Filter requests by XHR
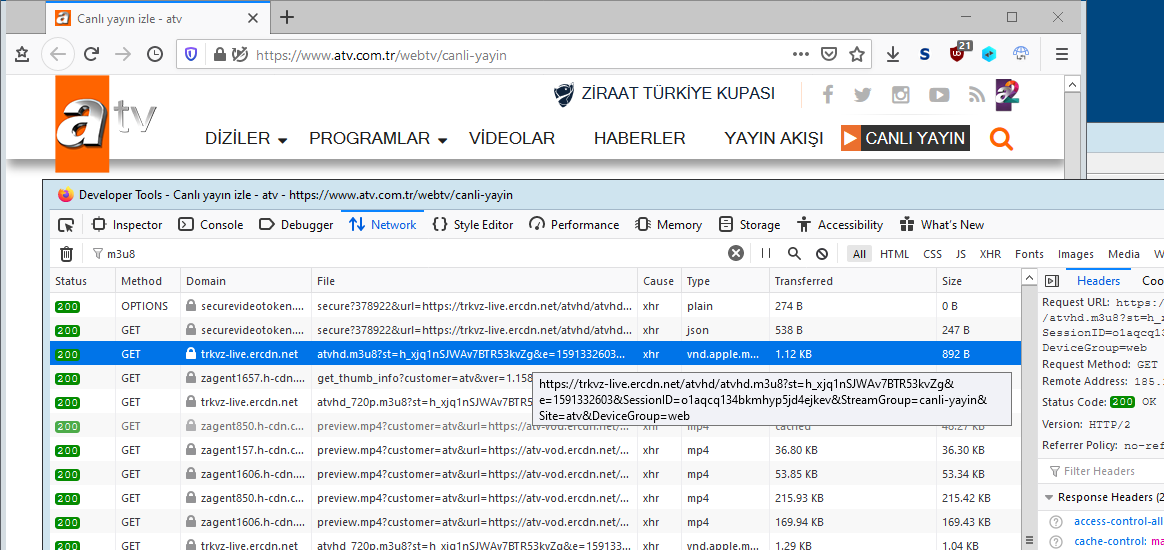Screen dimensions: 1164x550 pyautogui.click(x=990, y=254)
